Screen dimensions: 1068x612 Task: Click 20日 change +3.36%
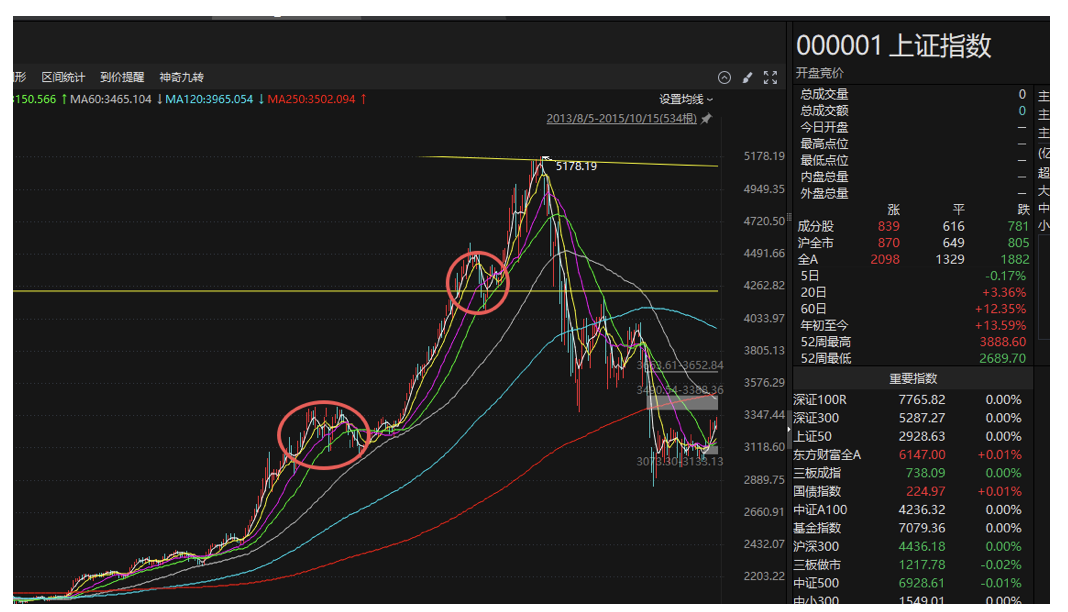(1003, 292)
